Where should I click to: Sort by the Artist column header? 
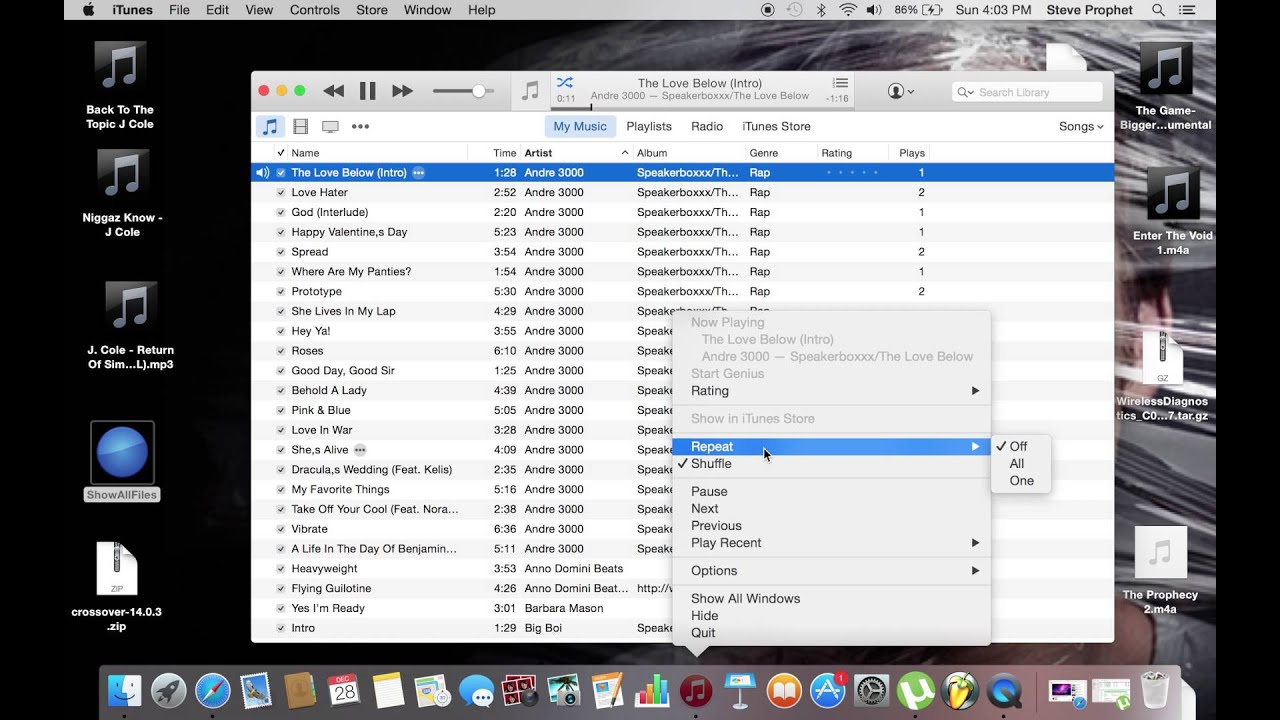[x=576, y=153]
